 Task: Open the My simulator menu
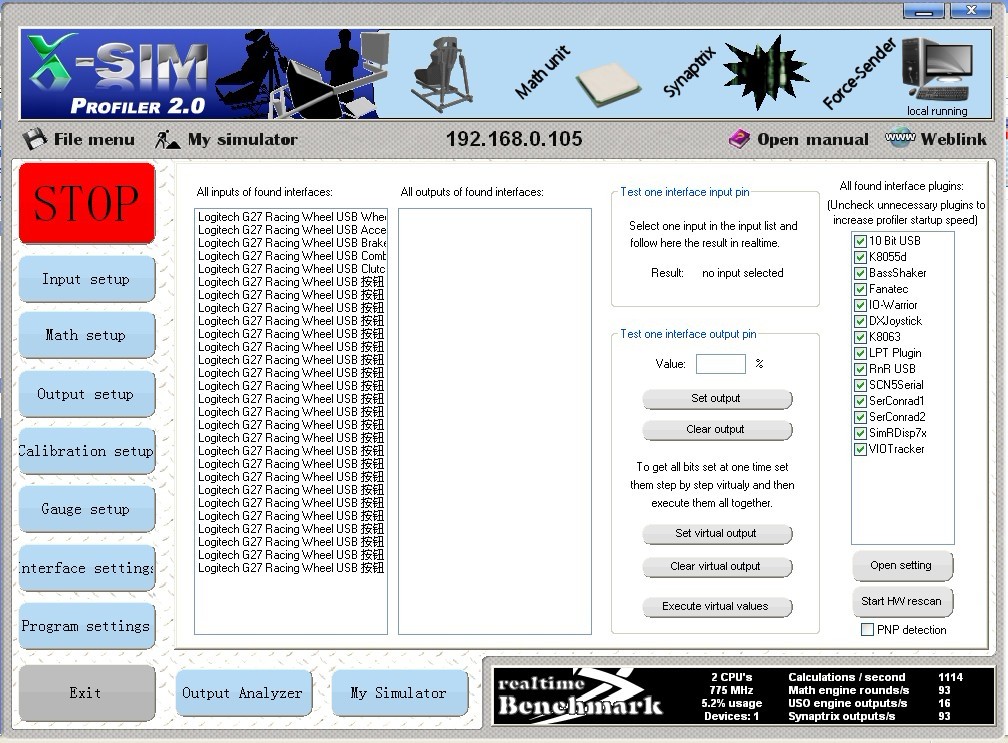pos(226,139)
